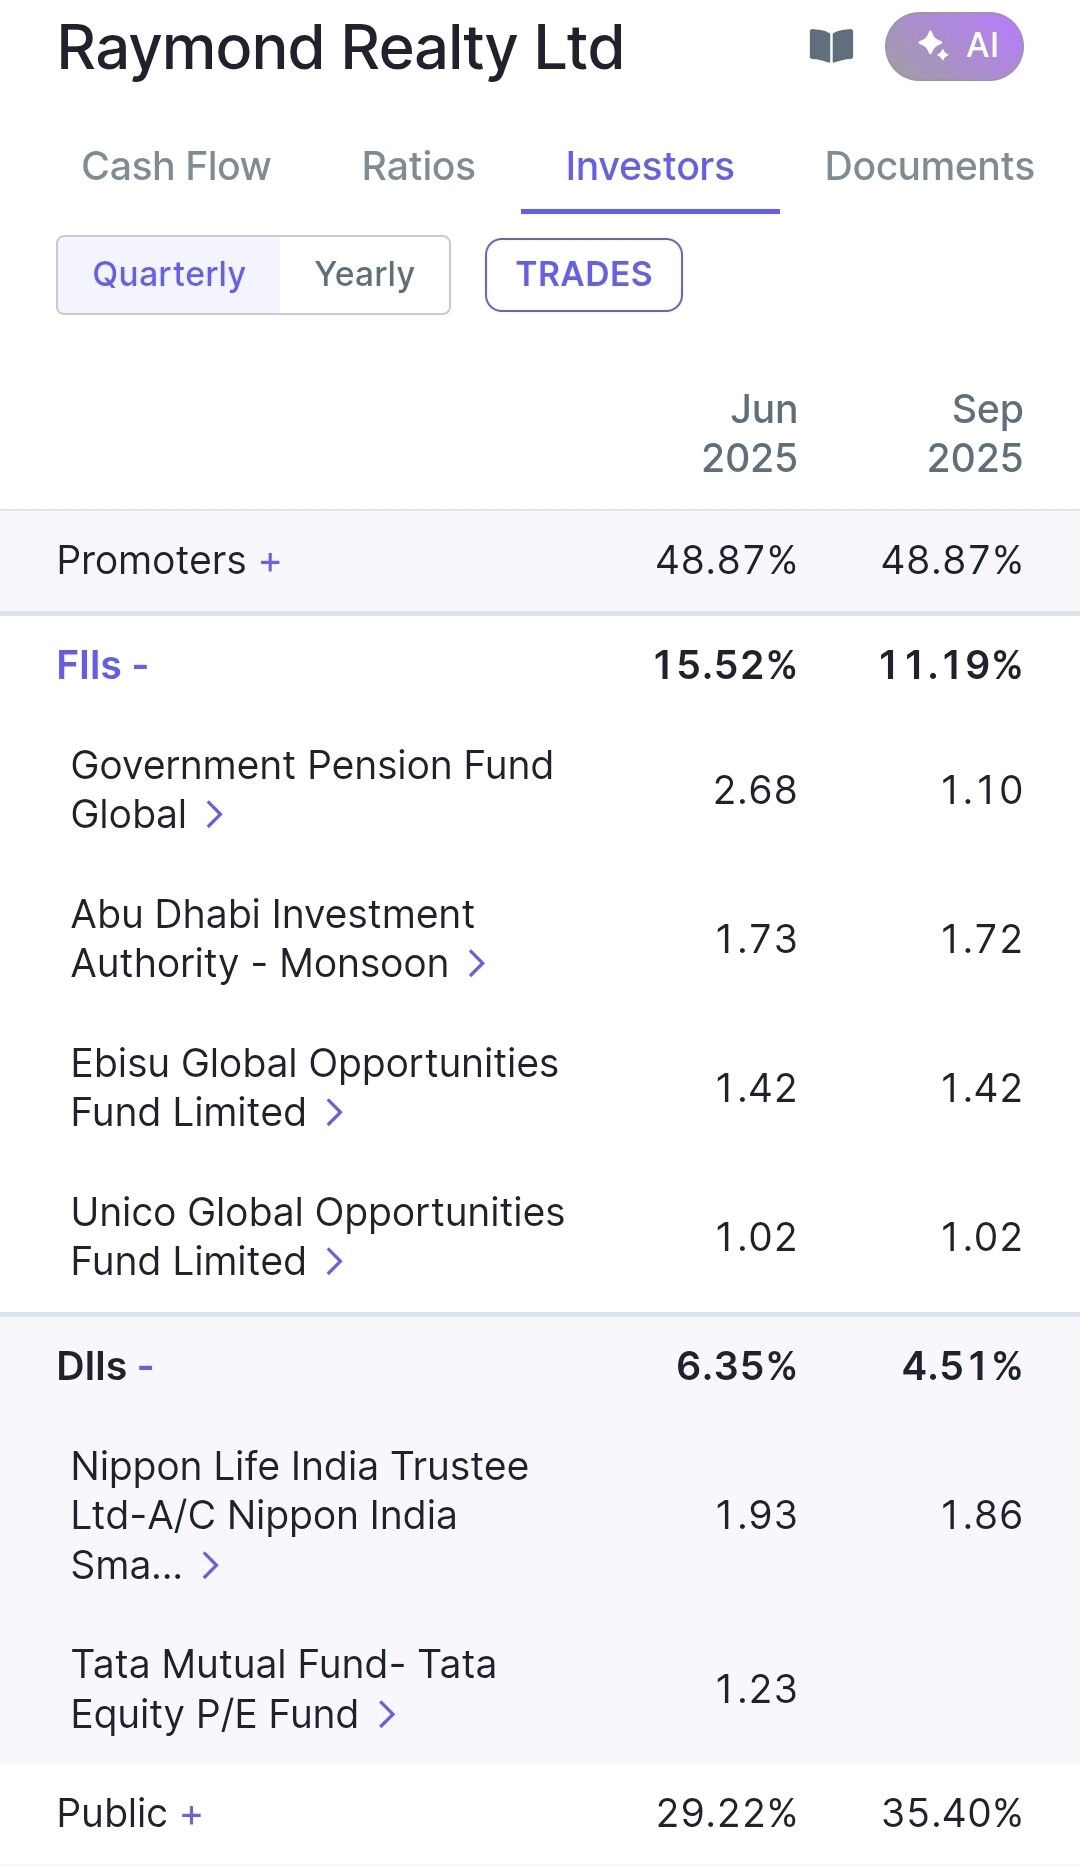
Task: Click the TRADES button
Action: click(x=584, y=275)
